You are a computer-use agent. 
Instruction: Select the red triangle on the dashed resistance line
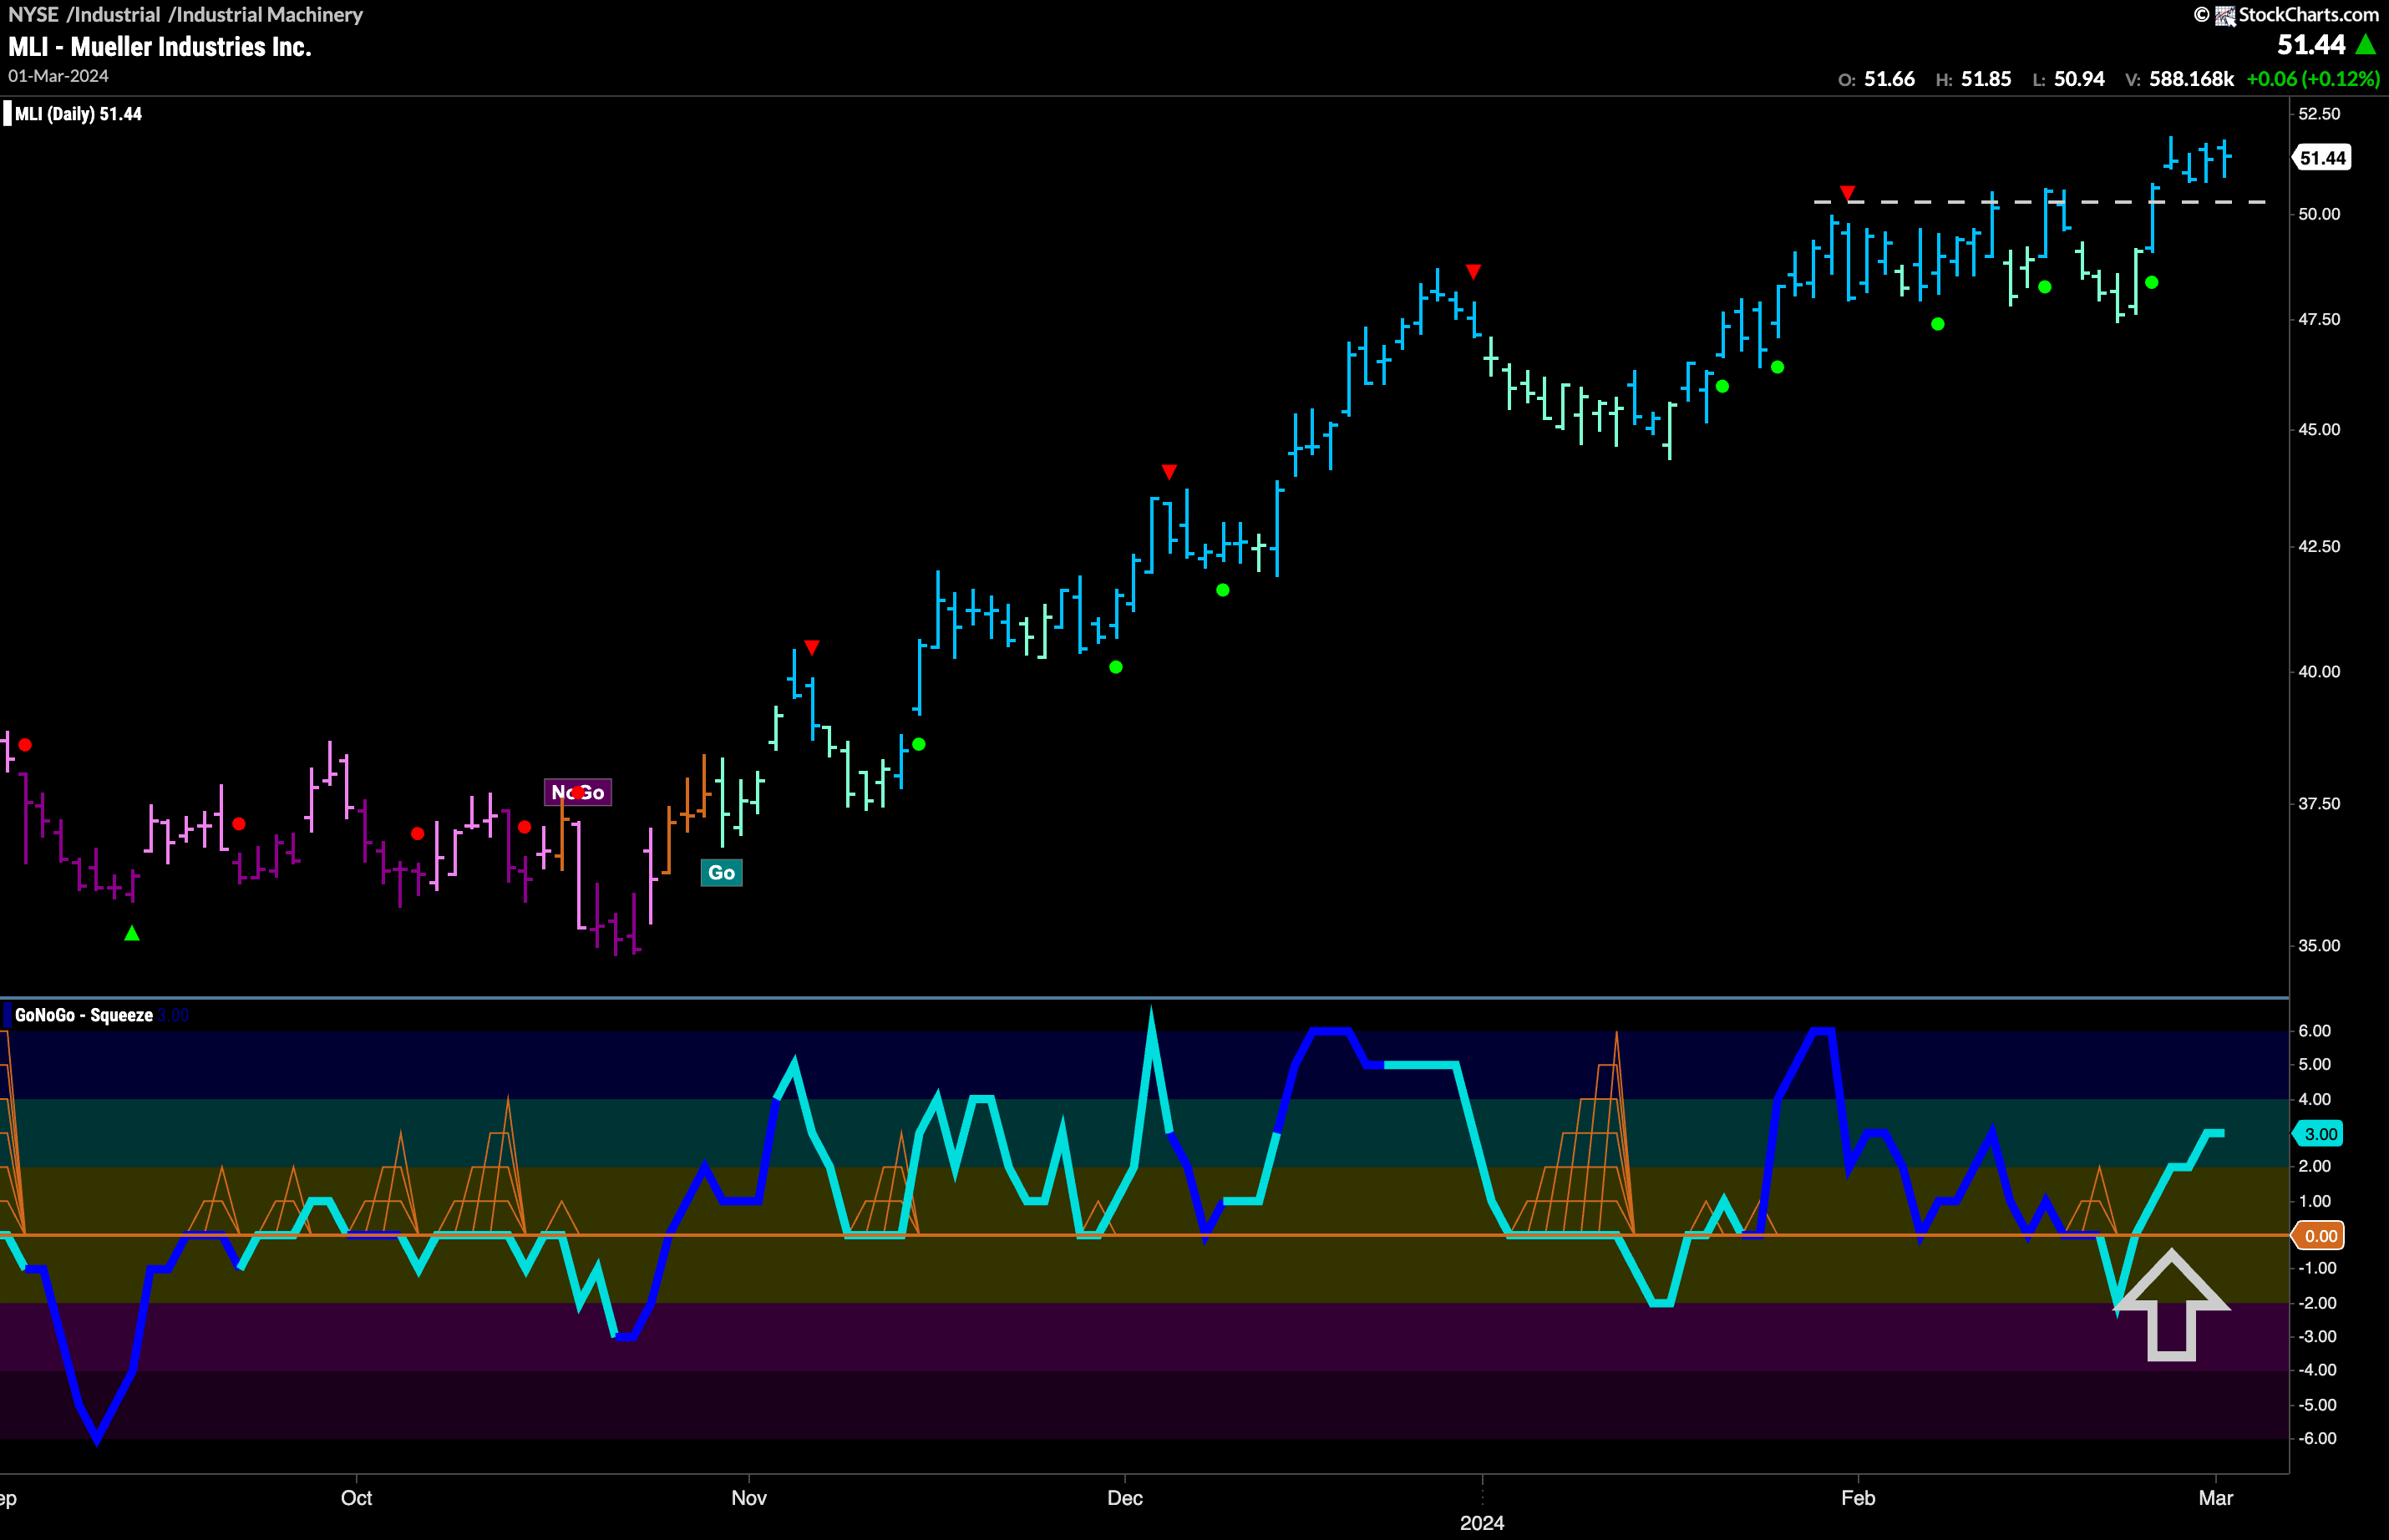pyautogui.click(x=1848, y=193)
